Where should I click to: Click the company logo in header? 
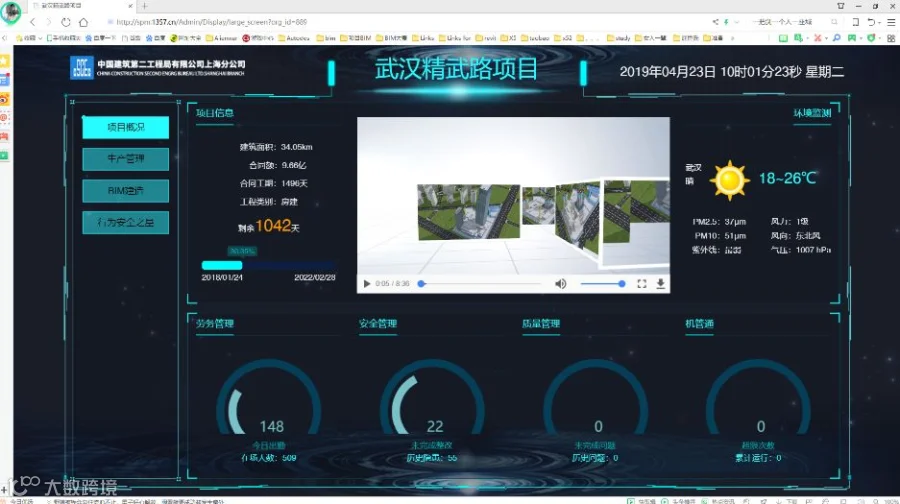coord(81,68)
